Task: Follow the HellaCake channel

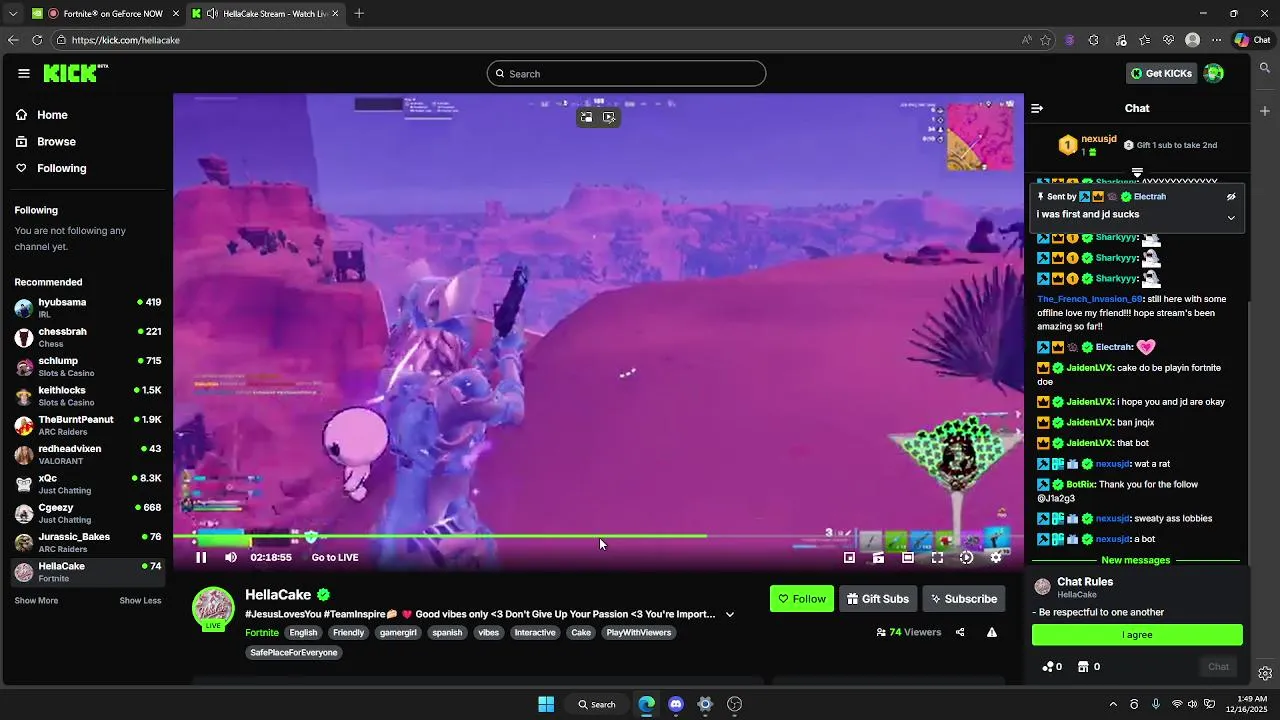Action: [802, 599]
